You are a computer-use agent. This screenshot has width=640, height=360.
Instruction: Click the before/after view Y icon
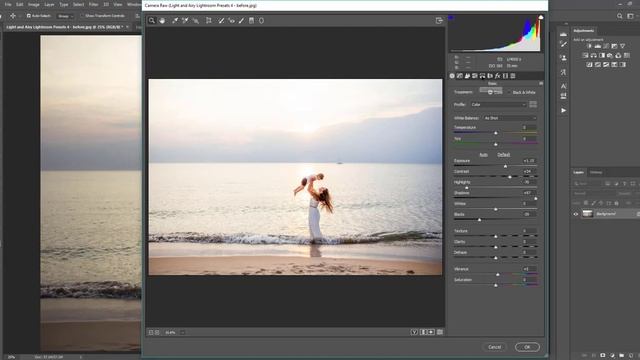tap(414, 332)
